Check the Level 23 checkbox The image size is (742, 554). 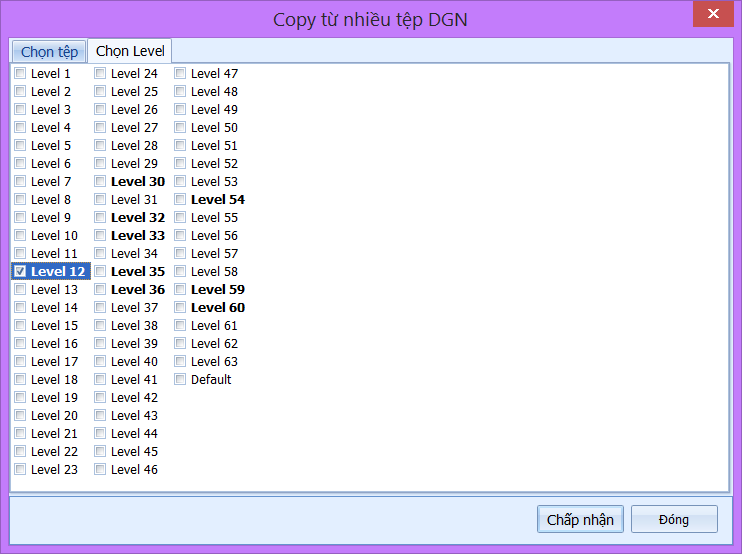point(20,469)
